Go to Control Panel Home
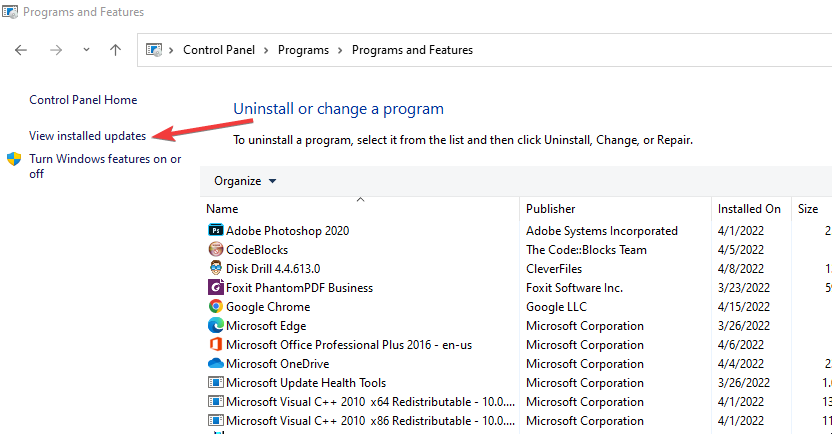This screenshot has height=434, width=832. [83, 100]
